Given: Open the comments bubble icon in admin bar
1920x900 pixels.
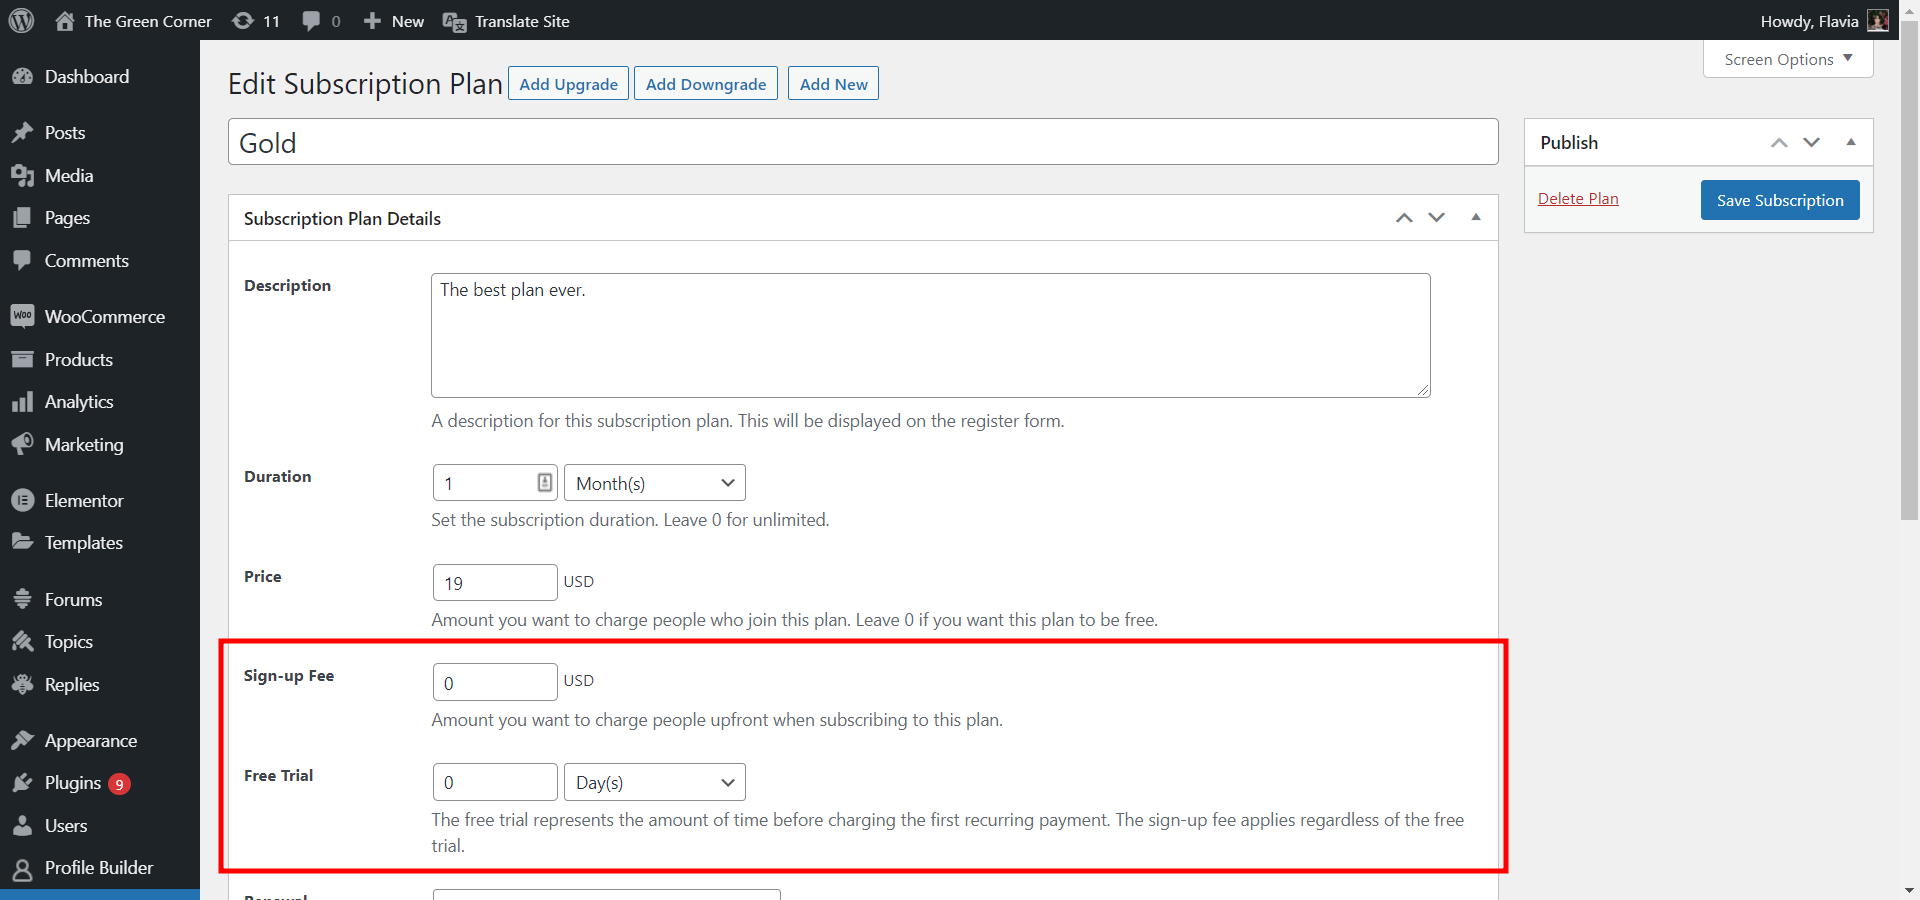Looking at the screenshot, I should coord(311,21).
